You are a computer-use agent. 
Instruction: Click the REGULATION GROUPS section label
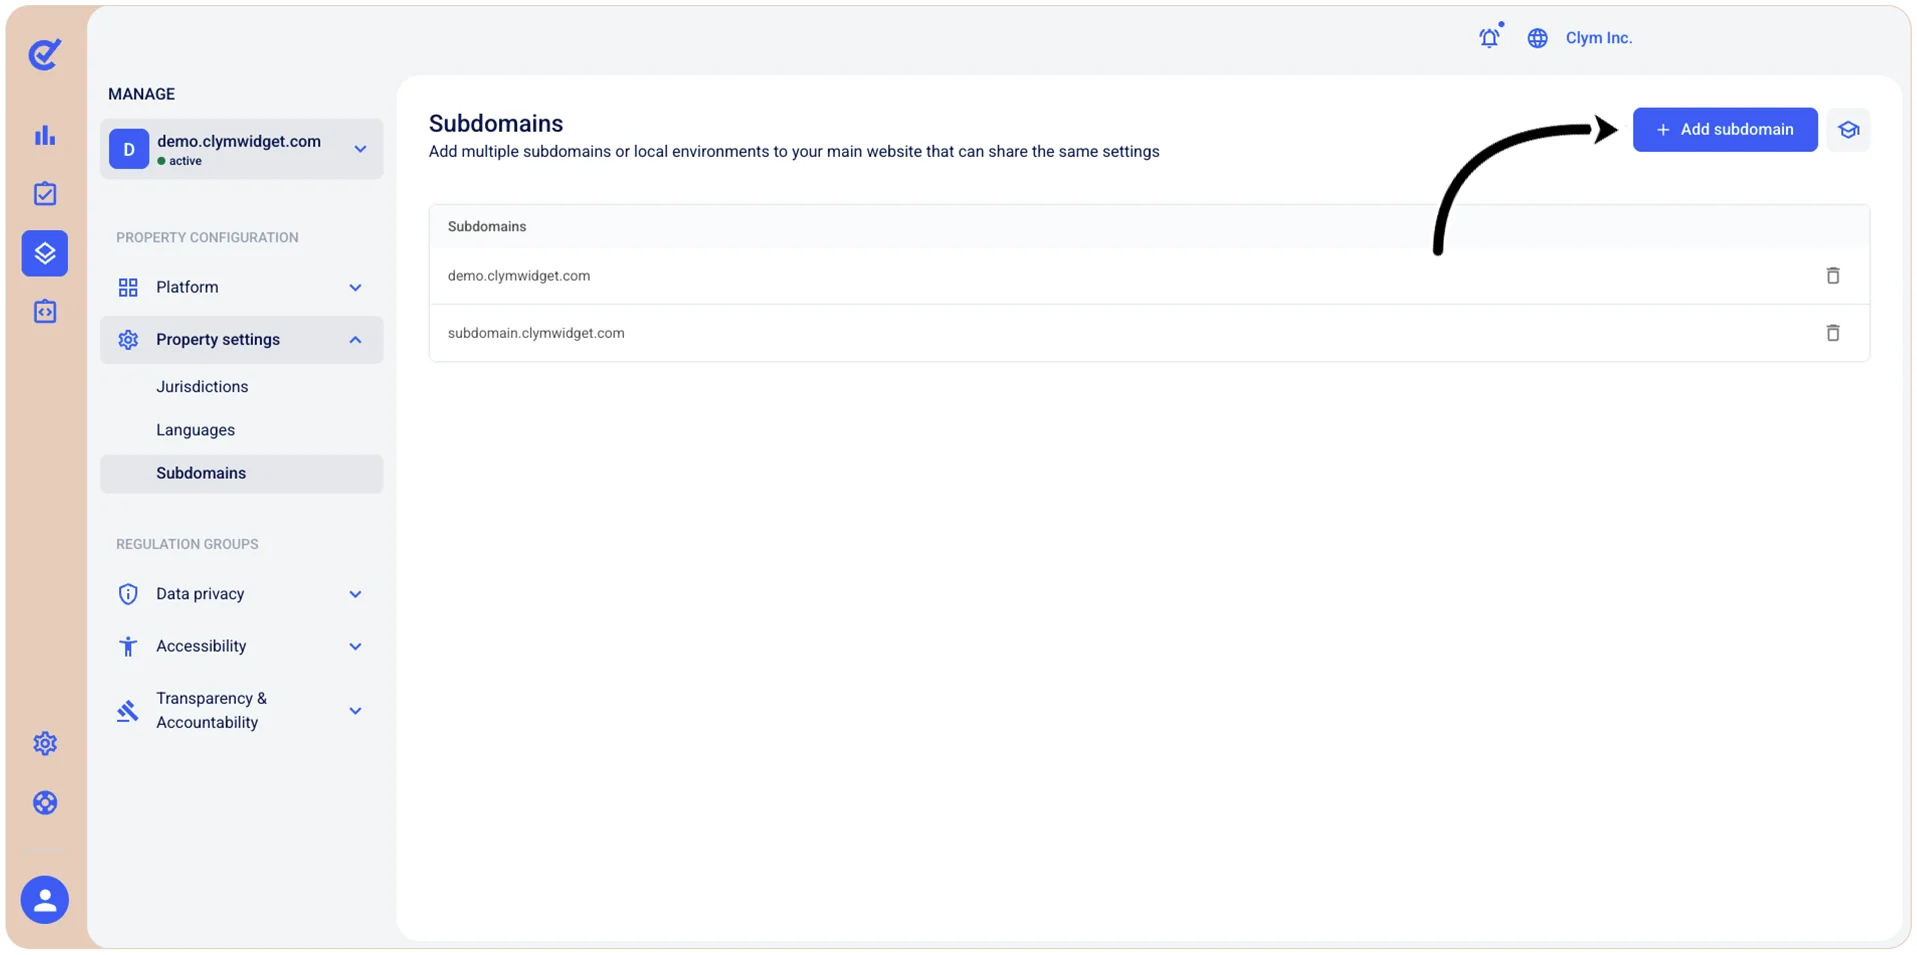[187, 545]
